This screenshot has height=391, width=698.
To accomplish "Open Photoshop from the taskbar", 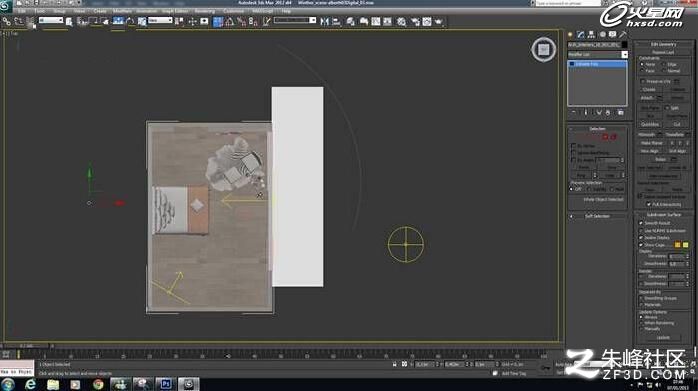I will pos(166,384).
